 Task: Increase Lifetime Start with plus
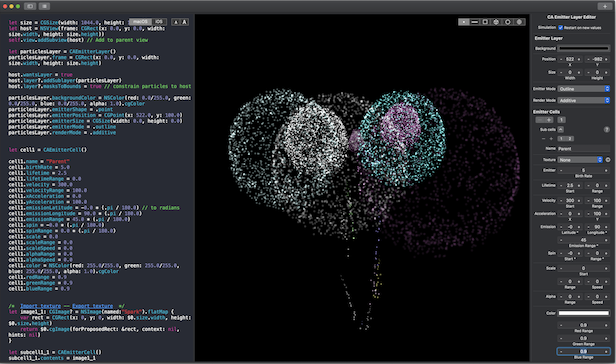click(579, 185)
